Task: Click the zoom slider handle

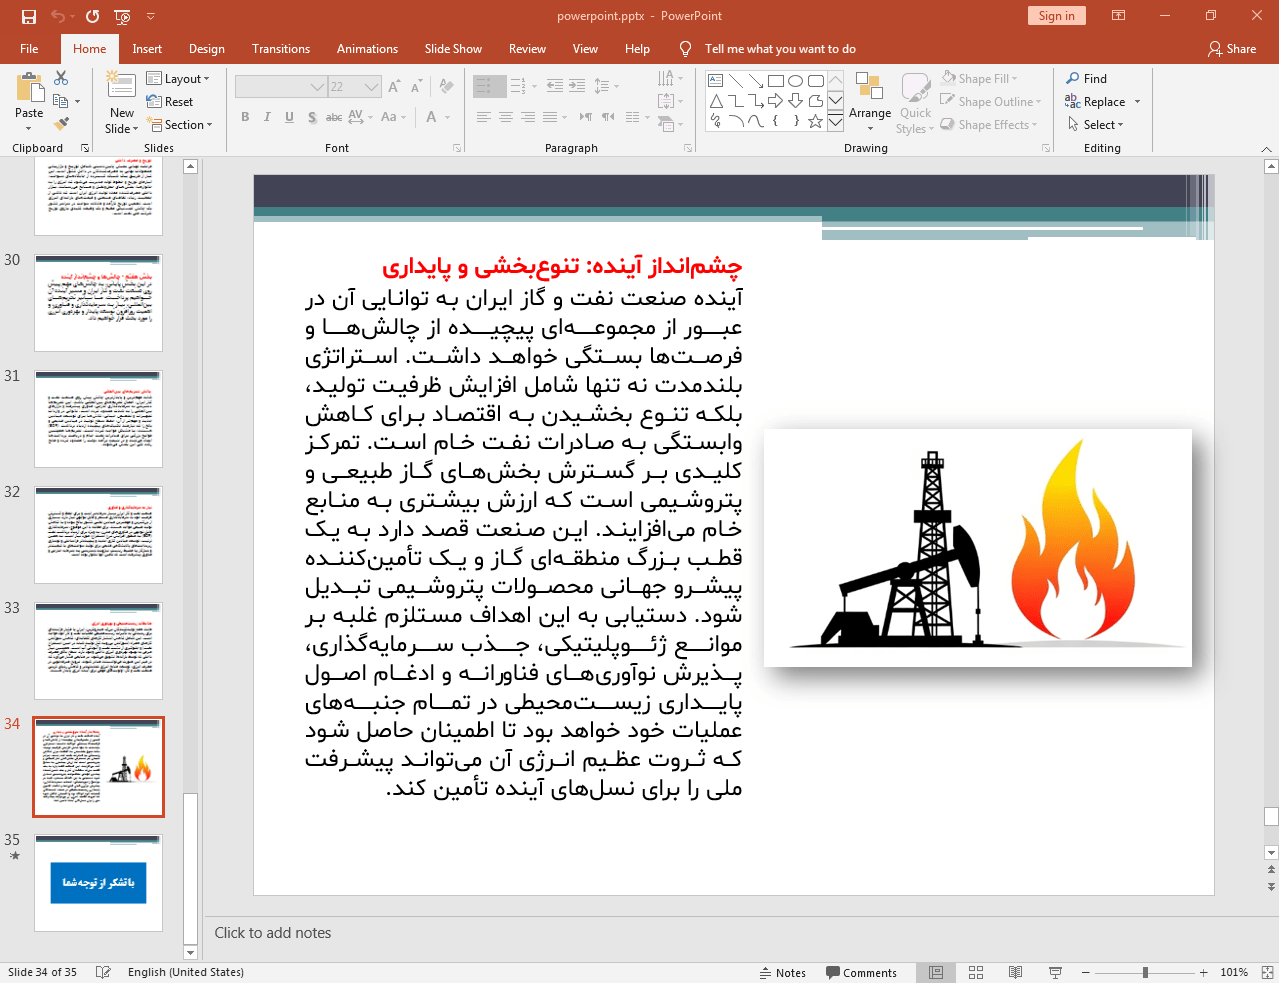Action: 1145,972
